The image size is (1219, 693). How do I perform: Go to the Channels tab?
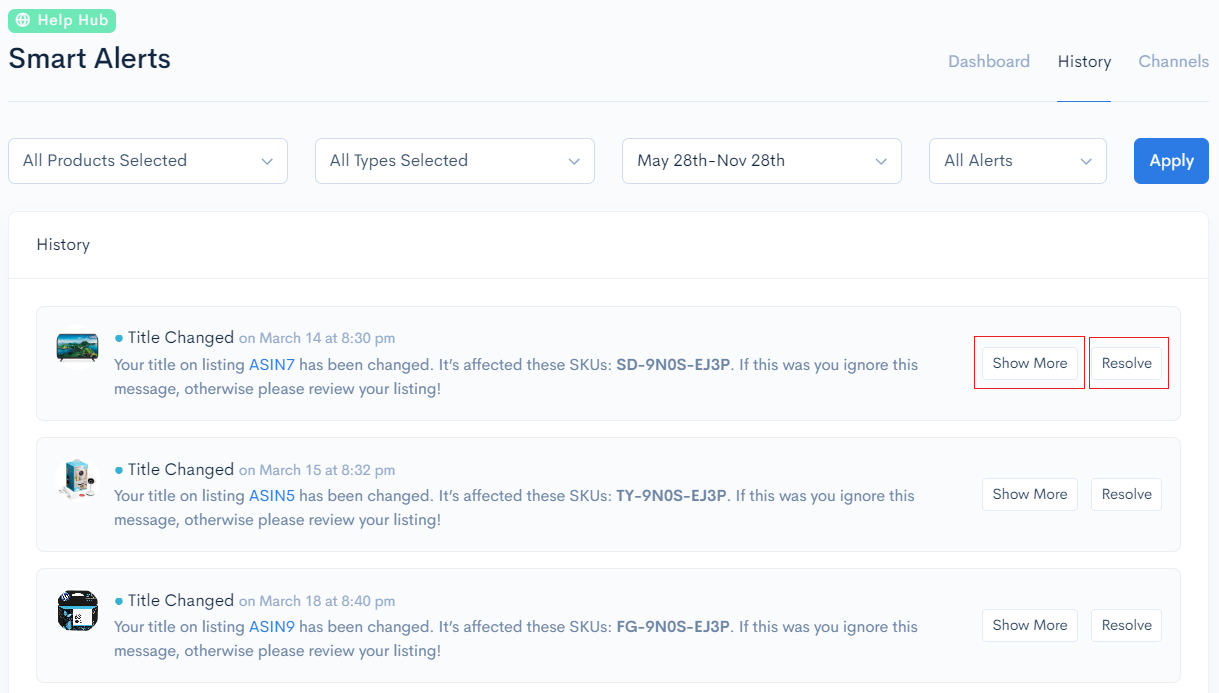click(1174, 61)
